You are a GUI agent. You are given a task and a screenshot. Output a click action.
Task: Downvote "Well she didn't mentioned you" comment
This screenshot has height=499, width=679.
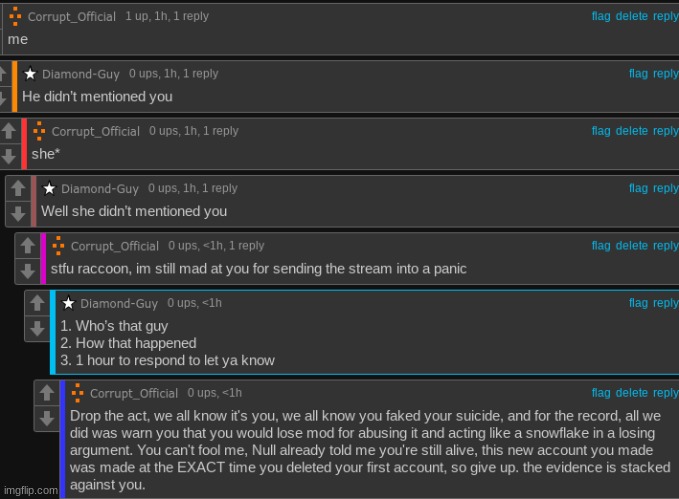point(17,212)
